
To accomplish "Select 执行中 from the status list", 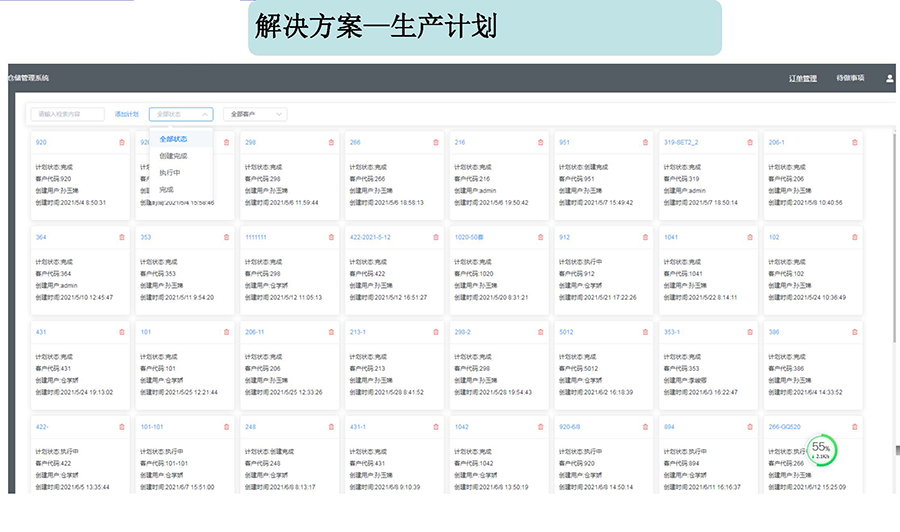I will [x=170, y=173].
